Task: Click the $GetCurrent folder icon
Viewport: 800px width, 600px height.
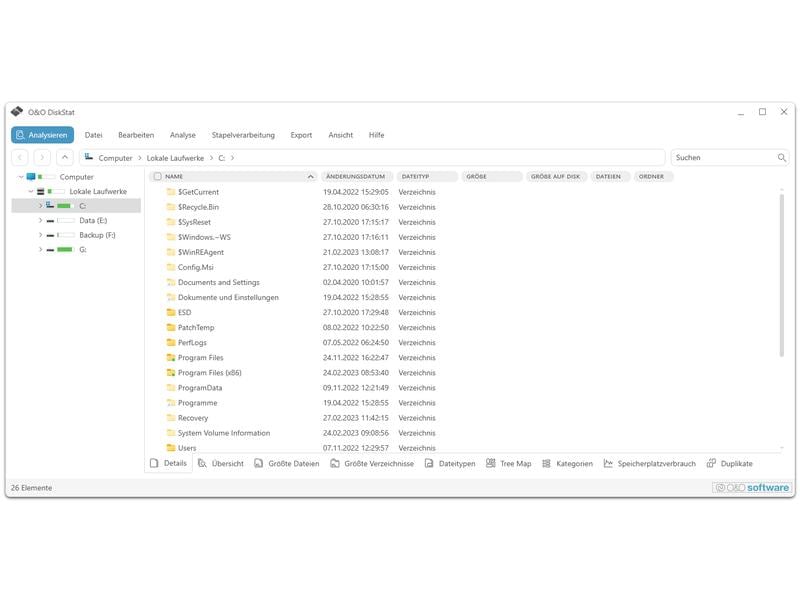Action: click(171, 192)
